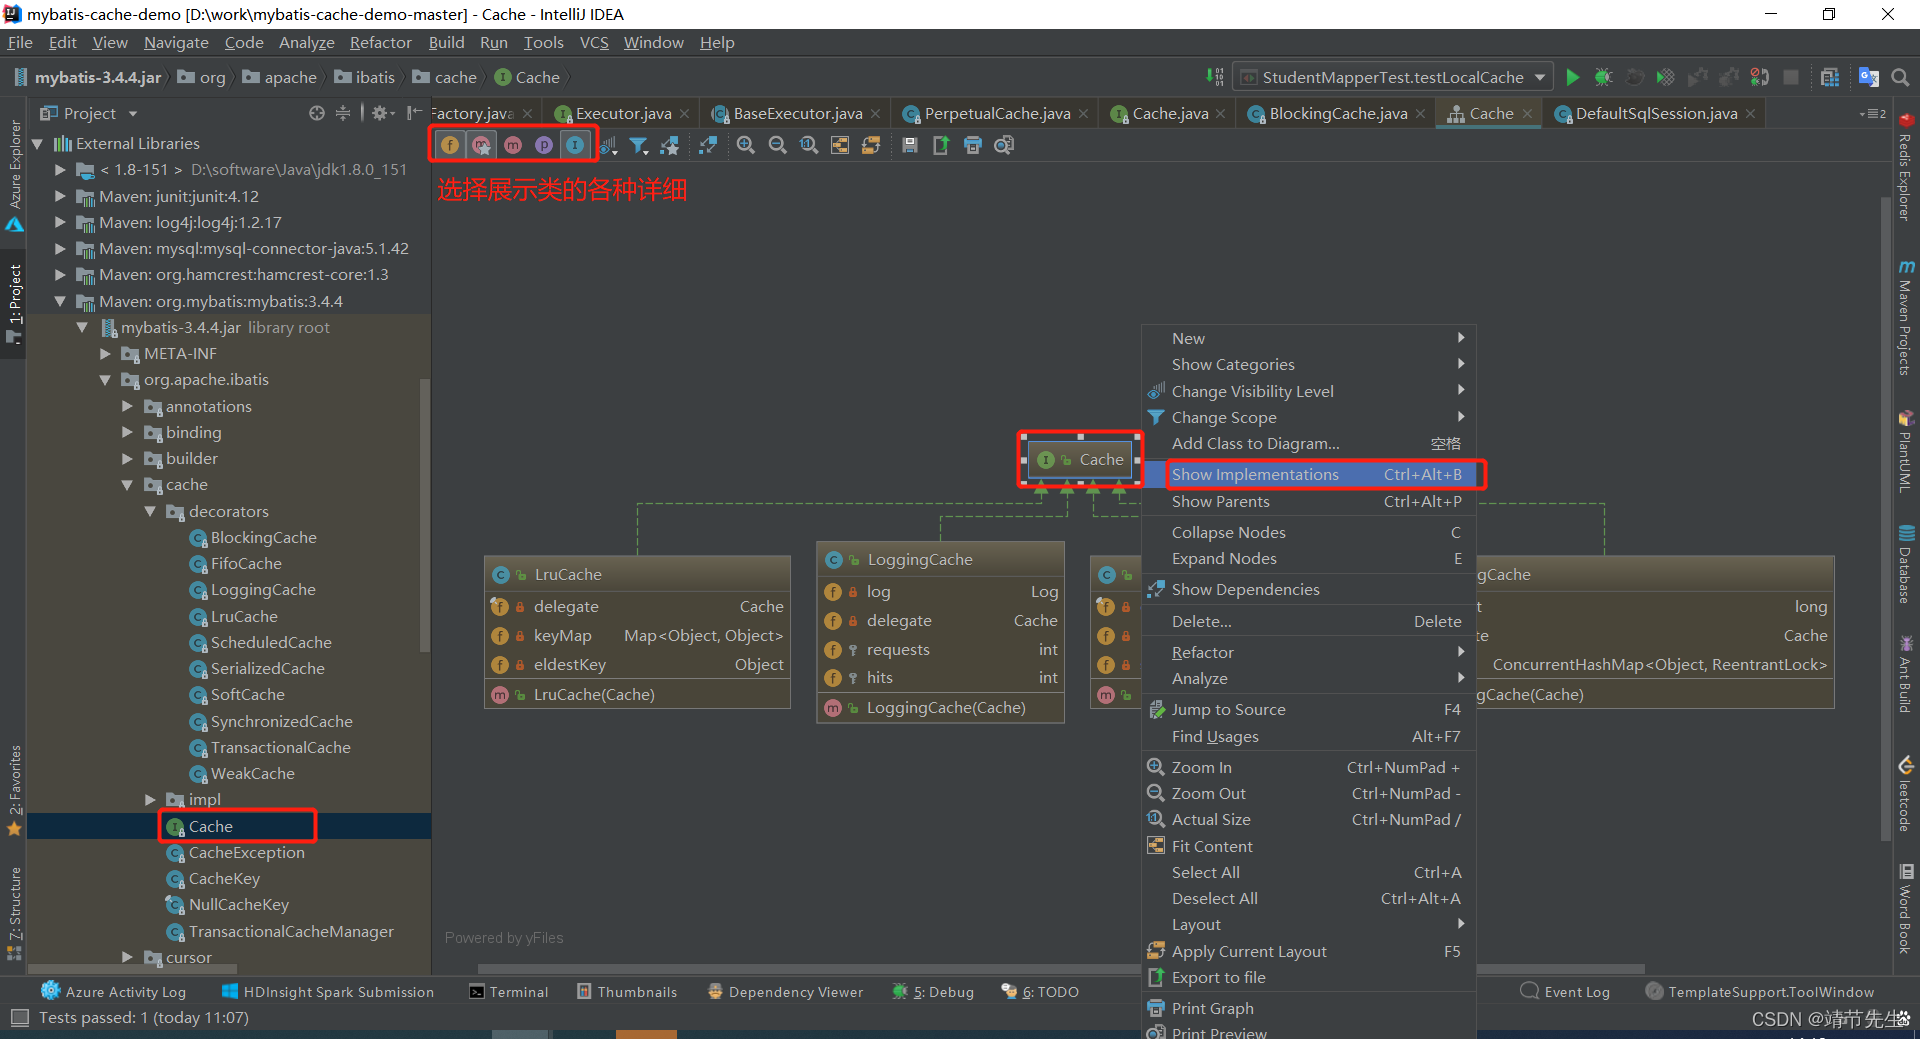Toggle Fields display in diagram toolbar

click(450, 145)
